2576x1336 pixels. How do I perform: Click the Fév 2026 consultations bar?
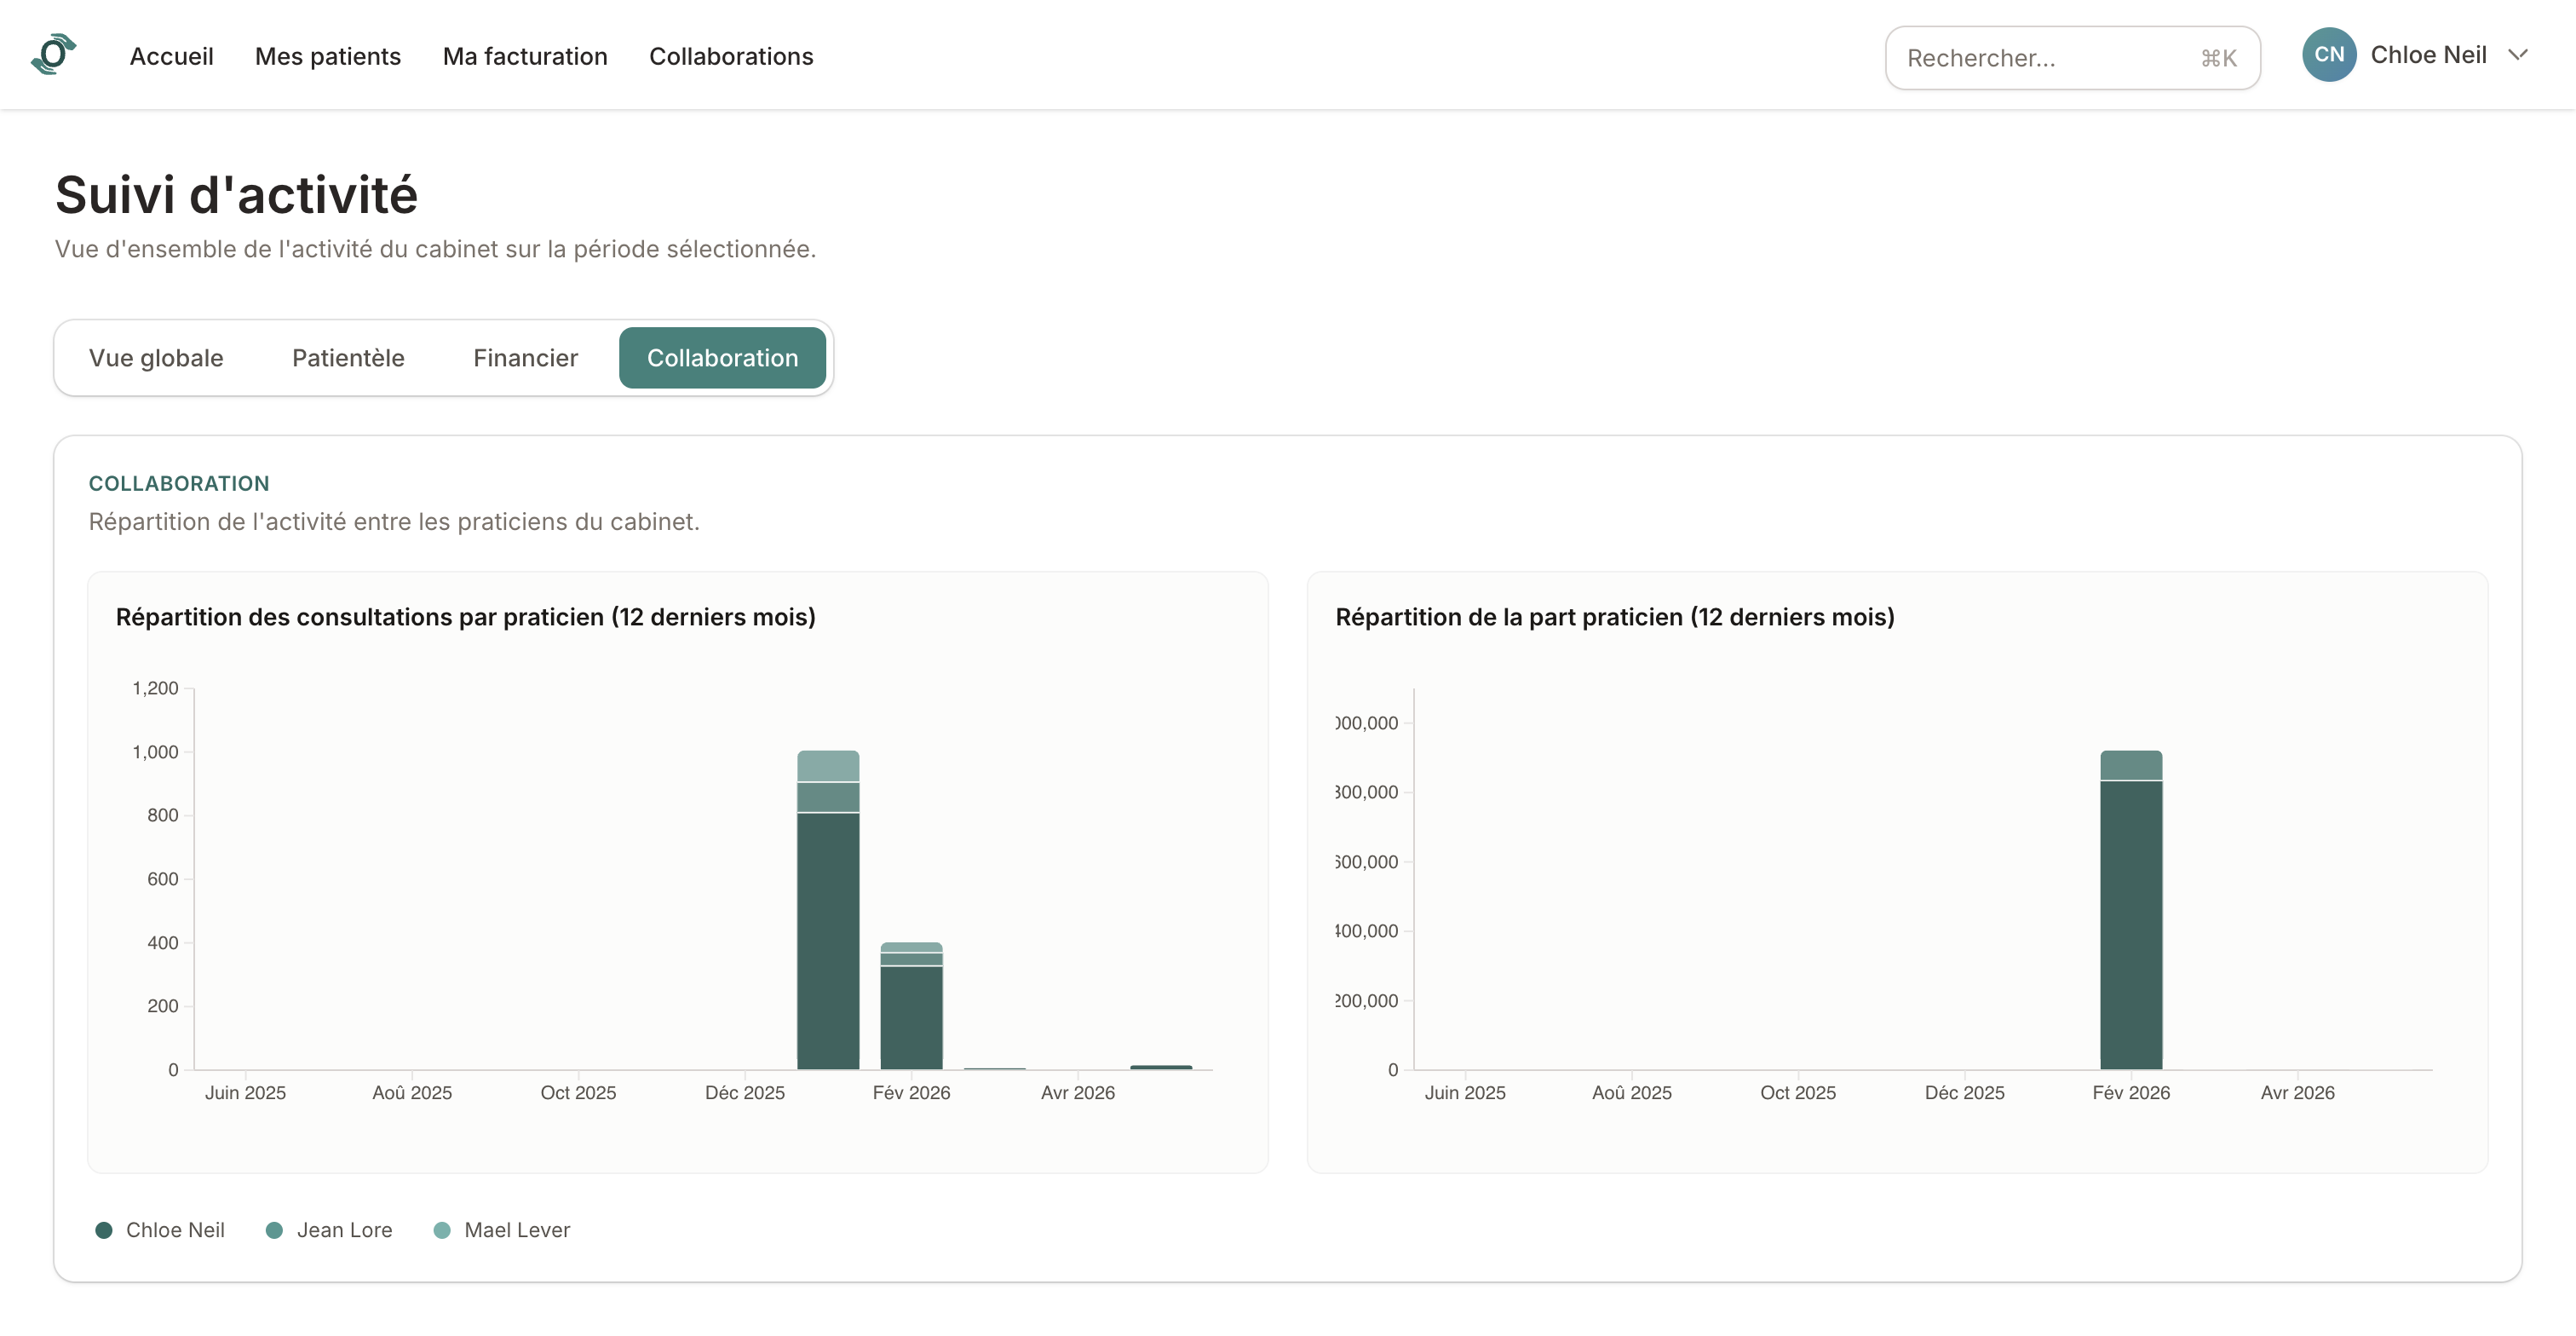click(x=911, y=1006)
